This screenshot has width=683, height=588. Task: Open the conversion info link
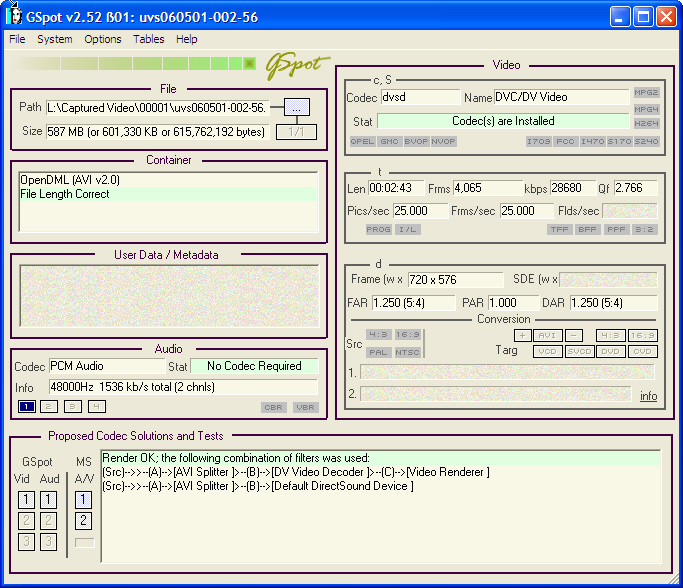[x=648, y=396]
